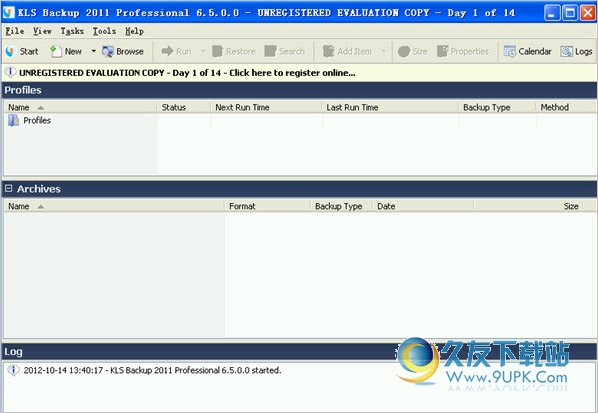The image size is (598, 413).
Task: Click the info icon of log entry
Action: (x=13, y=370)
